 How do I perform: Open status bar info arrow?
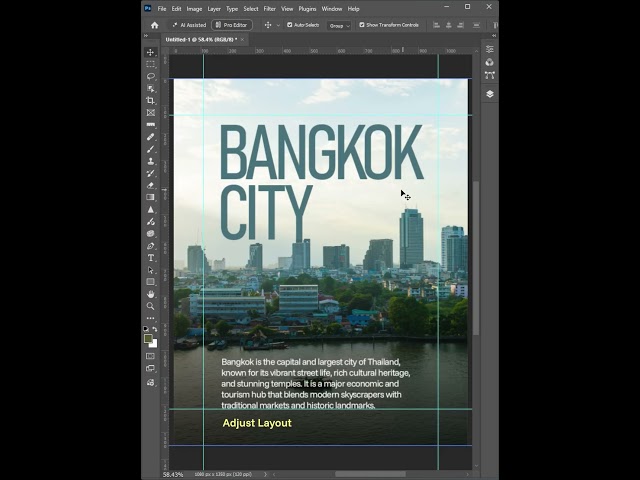[265, 474]
